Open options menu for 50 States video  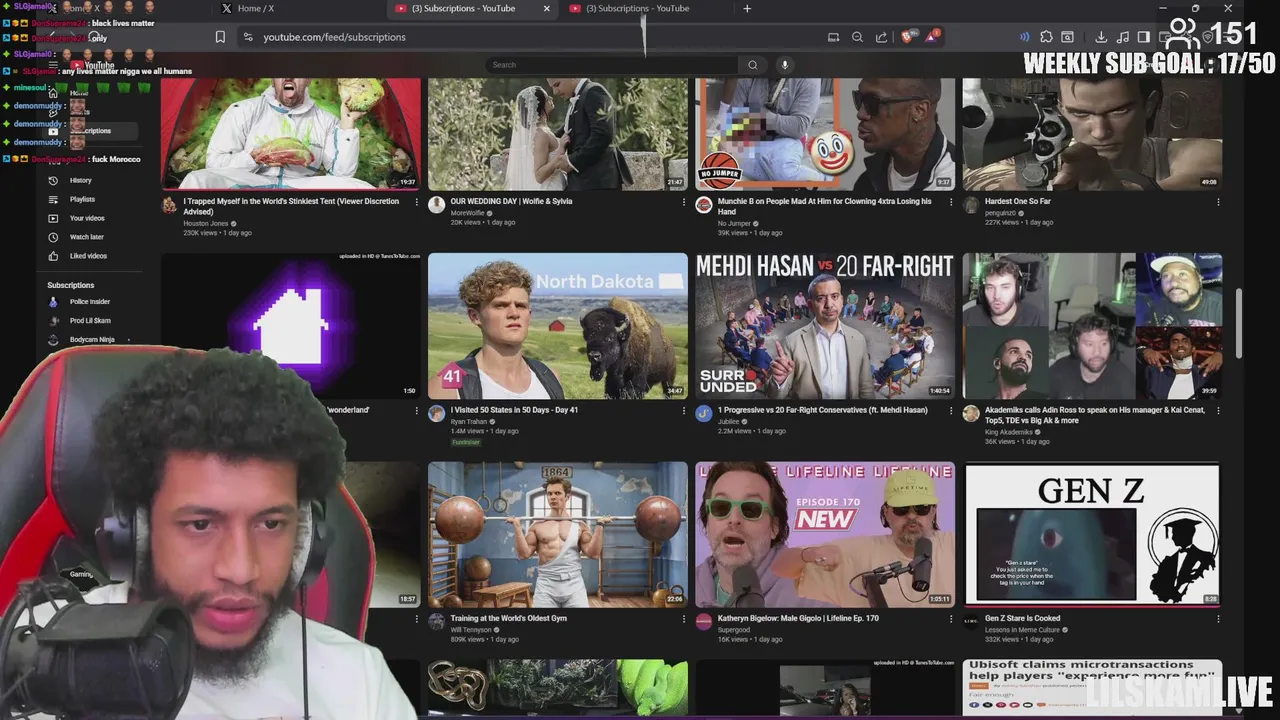[684, 410]
